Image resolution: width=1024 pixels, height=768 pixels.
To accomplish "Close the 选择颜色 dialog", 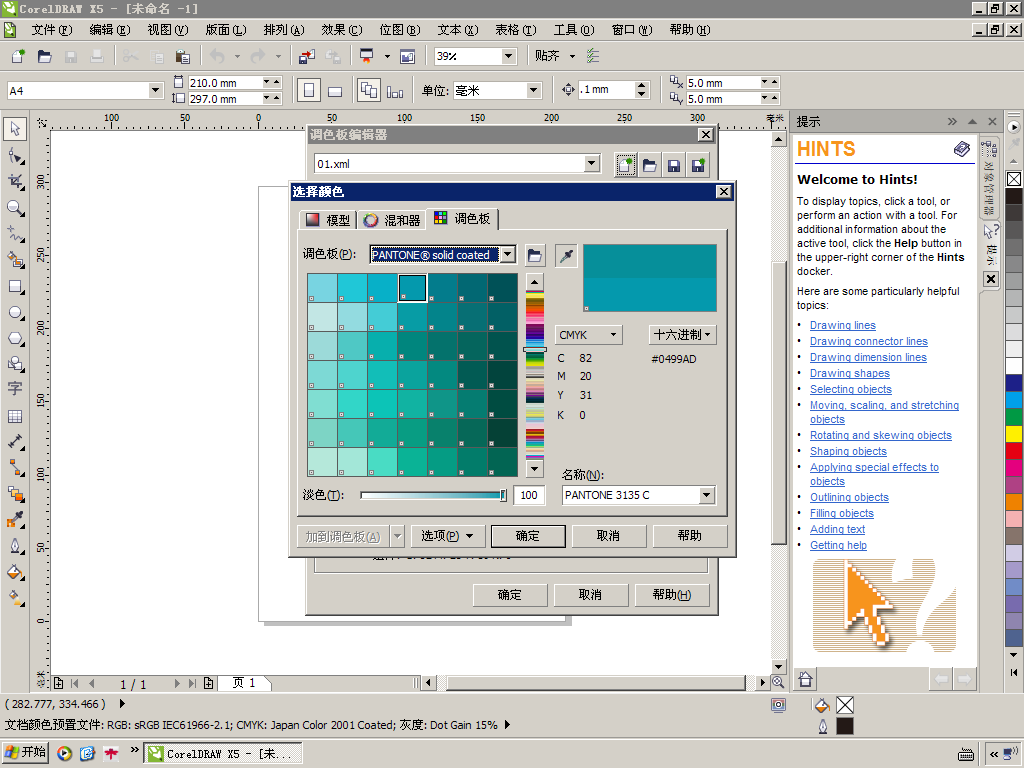I will pyautogui.click(x=724, y=191).
